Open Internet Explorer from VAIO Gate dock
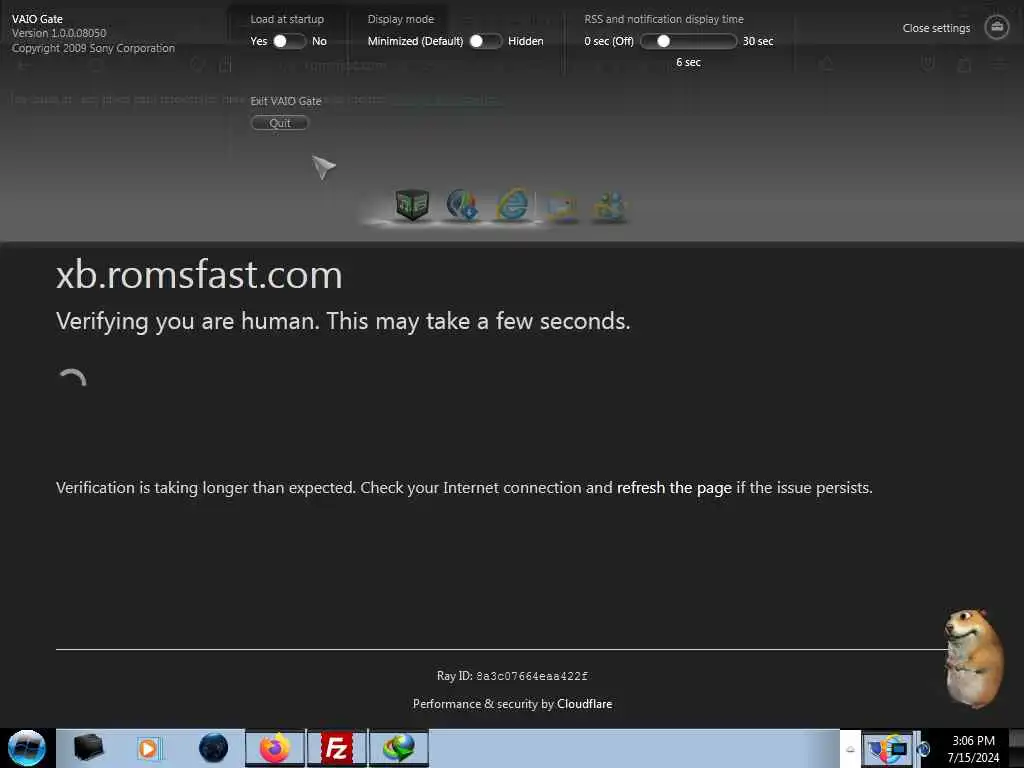 point(513,204)
